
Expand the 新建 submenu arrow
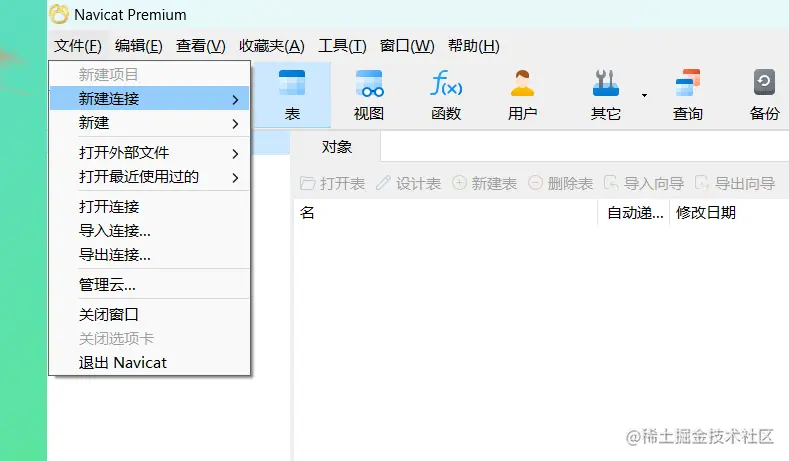coord(235,124)
